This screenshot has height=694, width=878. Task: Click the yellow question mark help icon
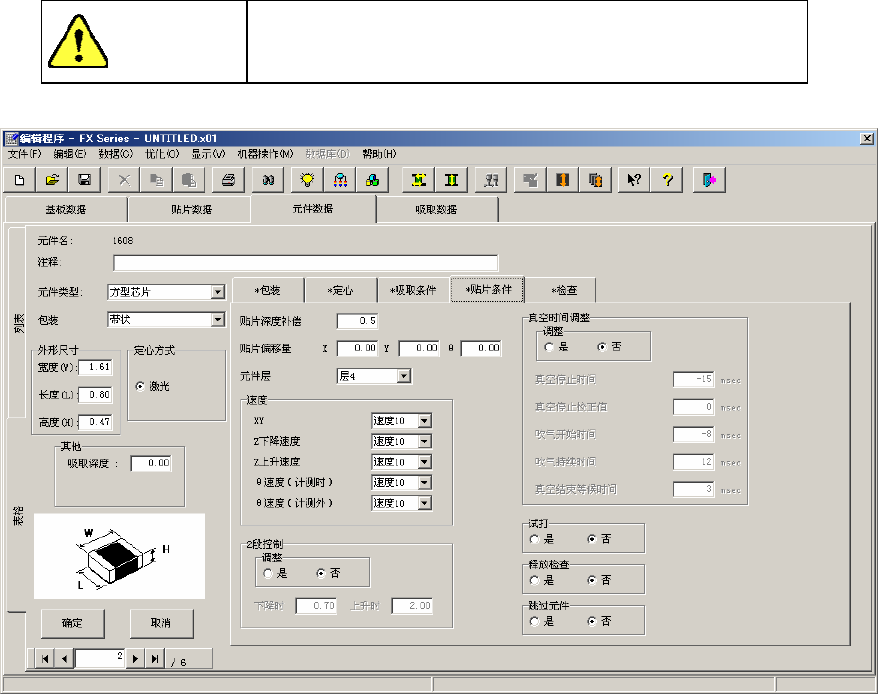tap(668, 180)
